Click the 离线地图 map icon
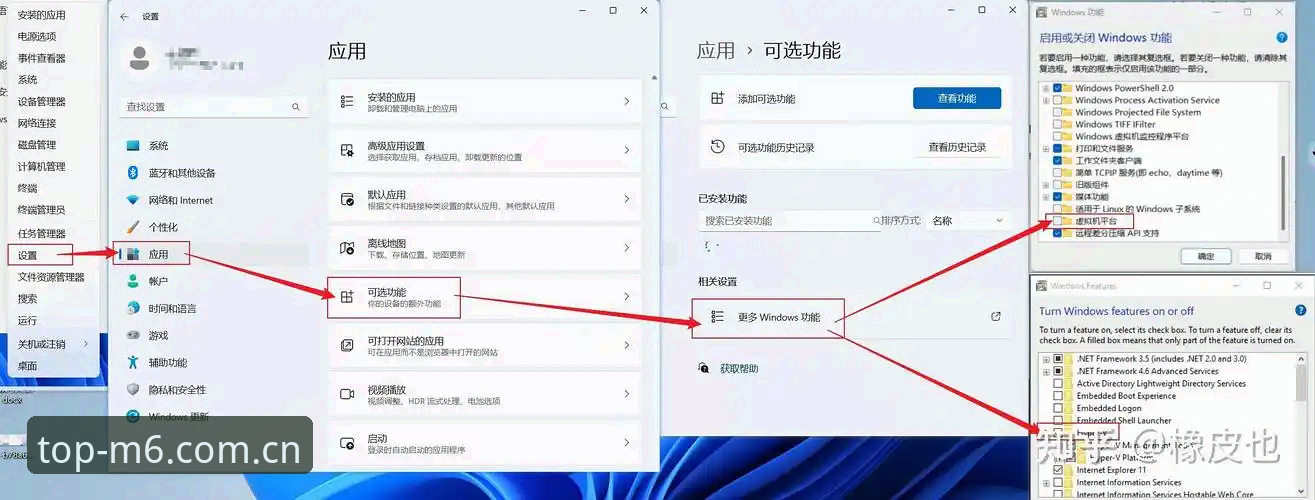1315x500 pixels. tap(347, 247)
